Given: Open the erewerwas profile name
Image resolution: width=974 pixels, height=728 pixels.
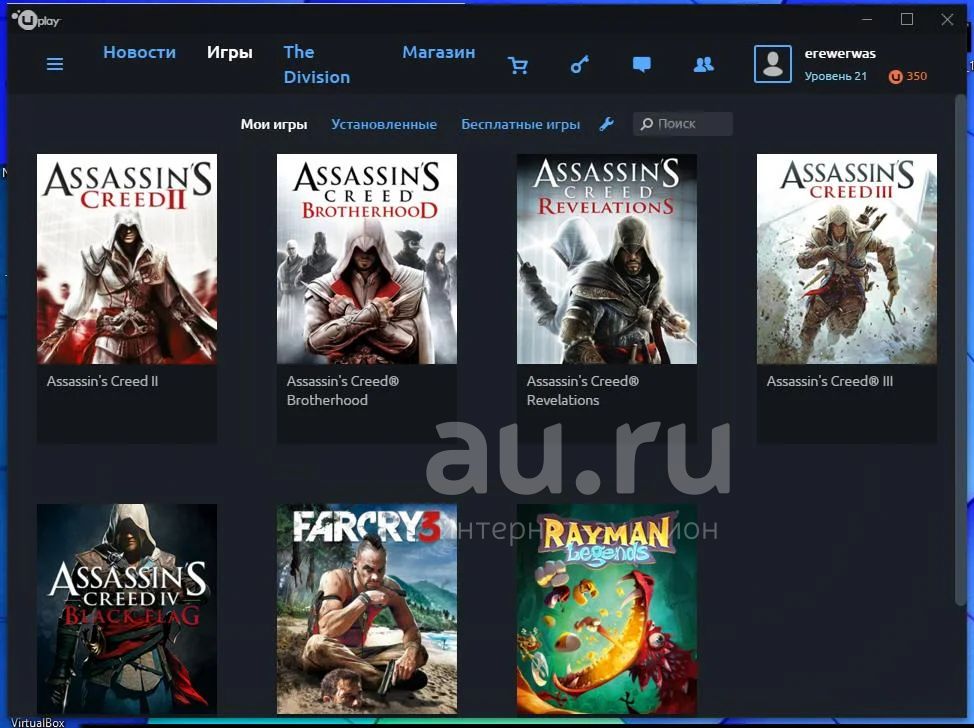Looking at the screenshot, I should pos(840,53).
